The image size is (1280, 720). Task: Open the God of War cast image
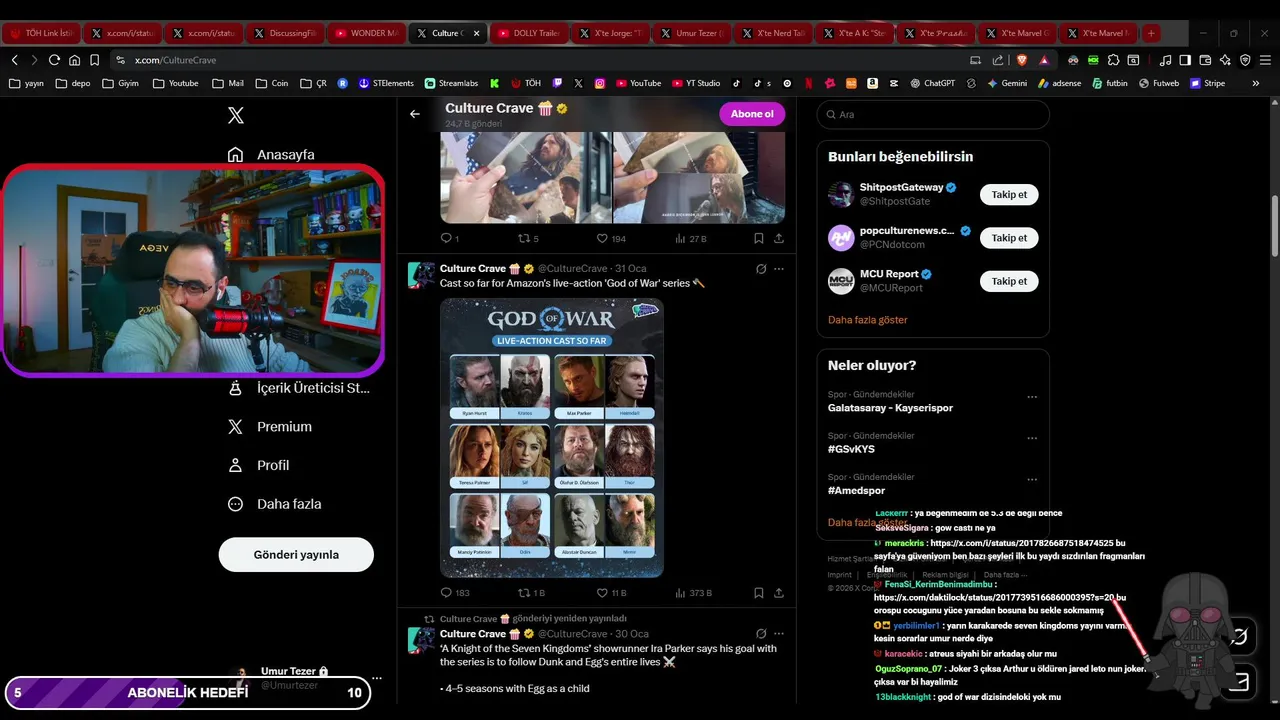pos(552,438)
